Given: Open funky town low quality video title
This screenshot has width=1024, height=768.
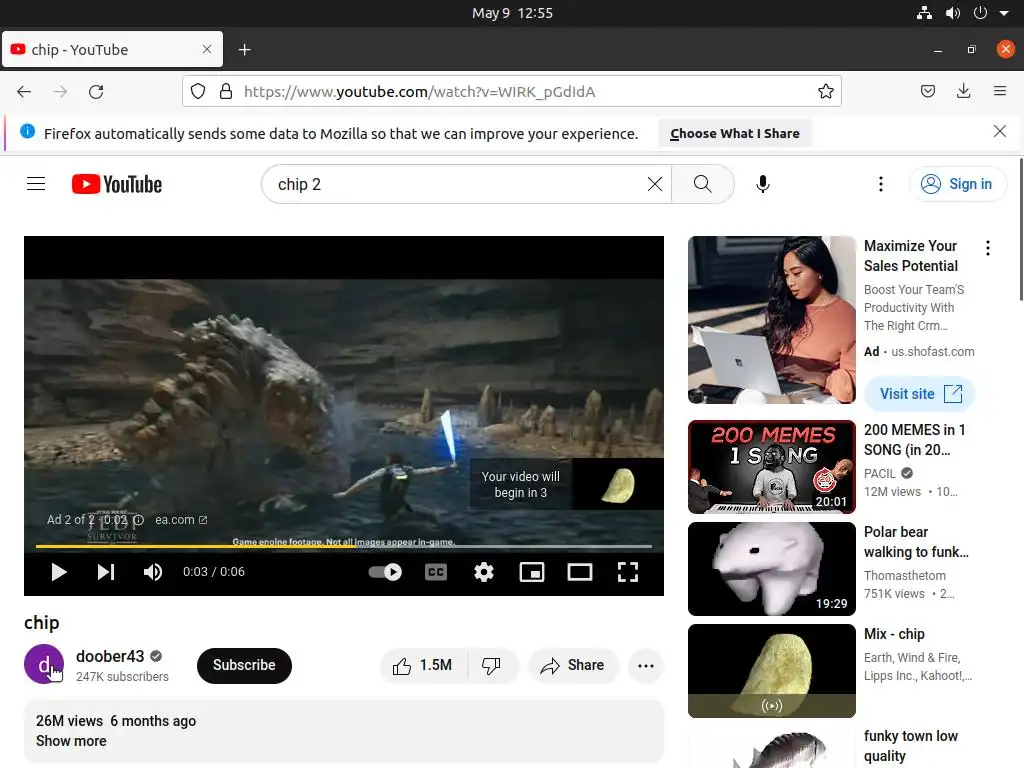Looking at the screenshot, I should [910, 746].
